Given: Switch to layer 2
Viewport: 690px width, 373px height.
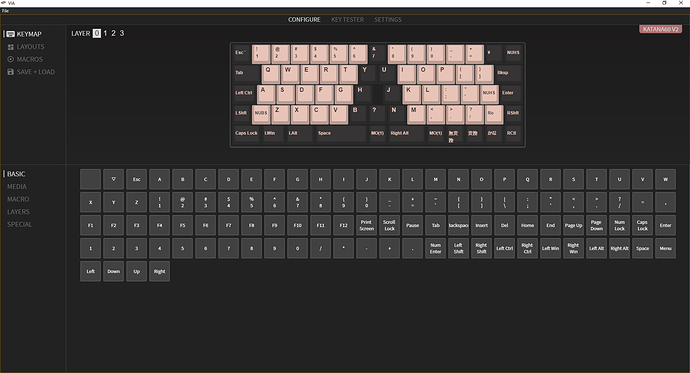Looking at the screenshot, I should coord(114,33).
